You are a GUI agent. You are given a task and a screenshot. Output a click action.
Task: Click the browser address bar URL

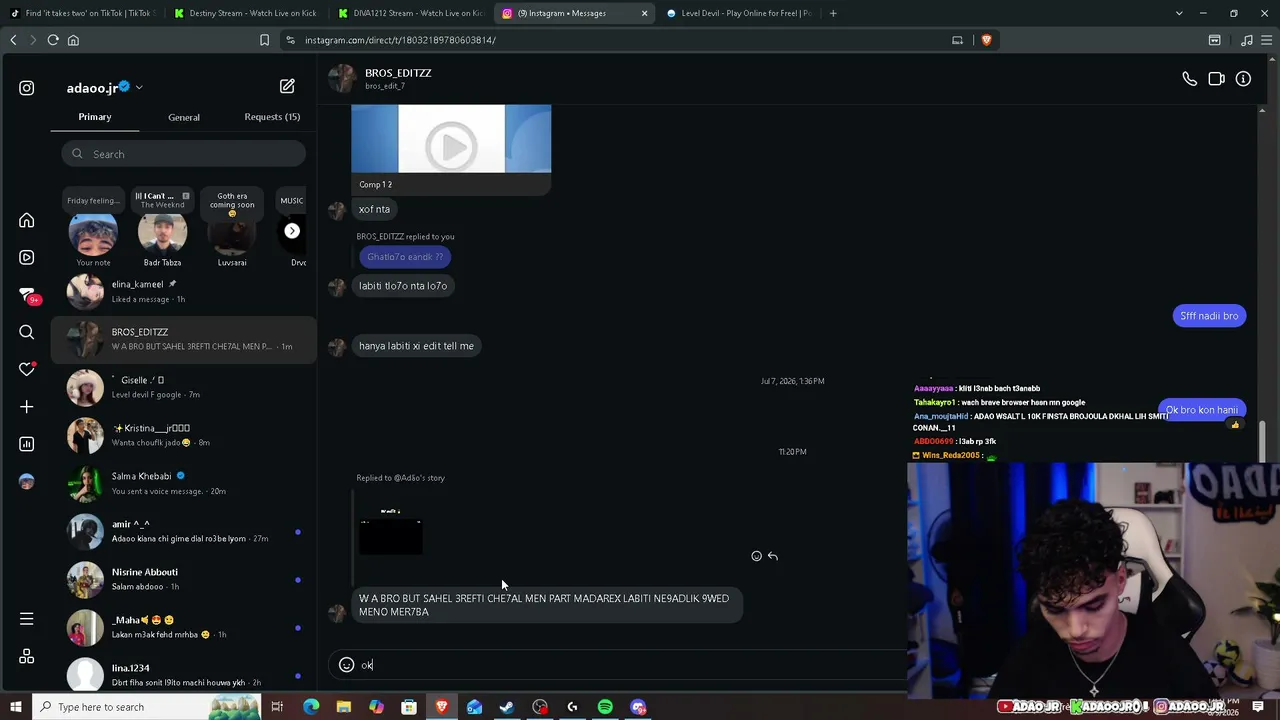(400, 40)
